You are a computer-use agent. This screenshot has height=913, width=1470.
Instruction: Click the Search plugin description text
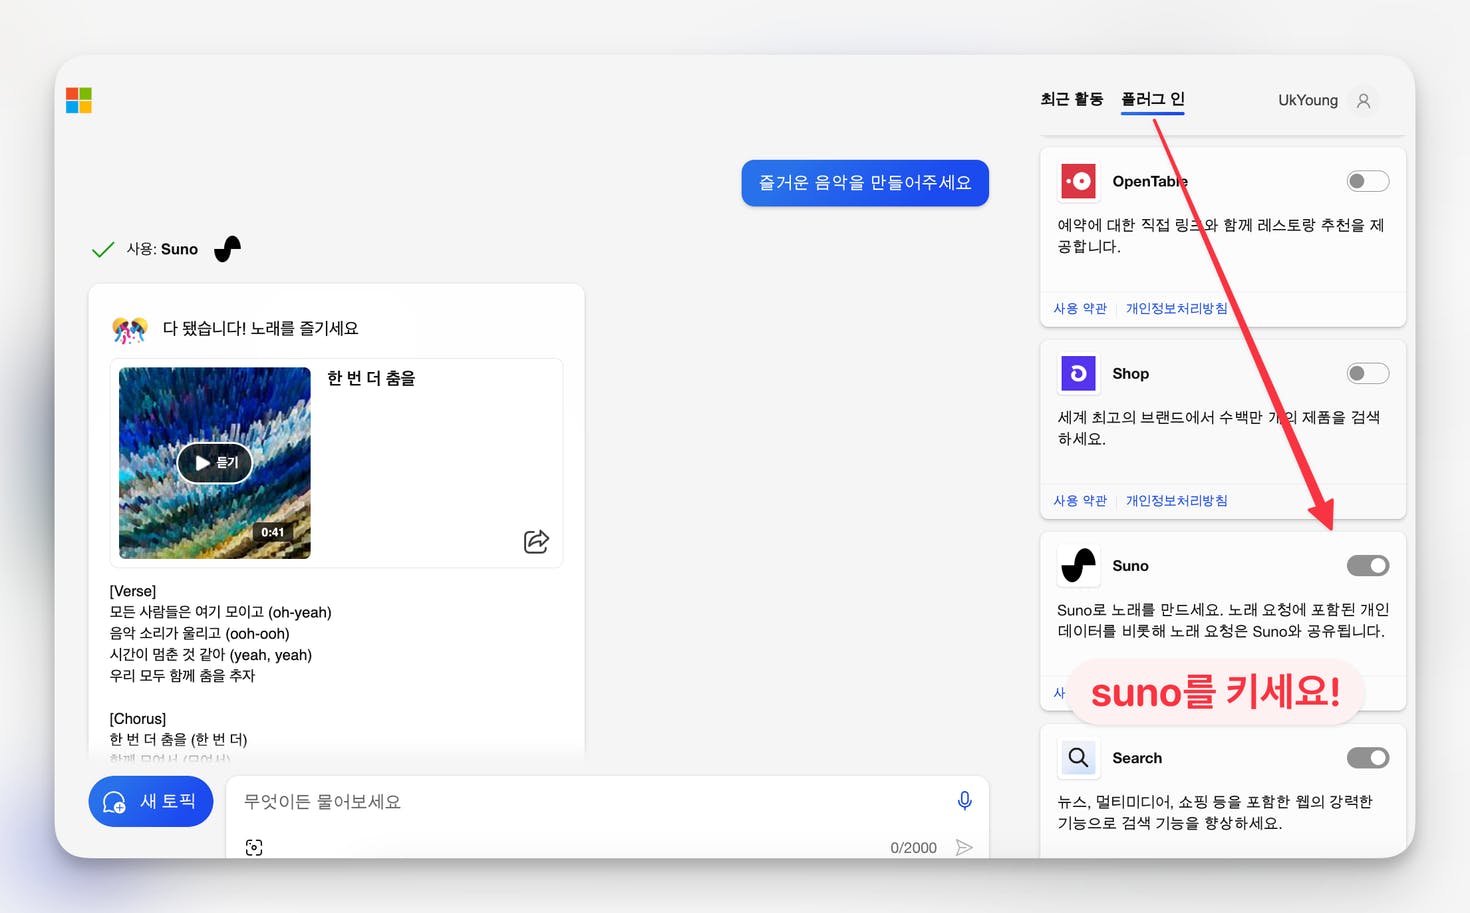(1215, 812)
